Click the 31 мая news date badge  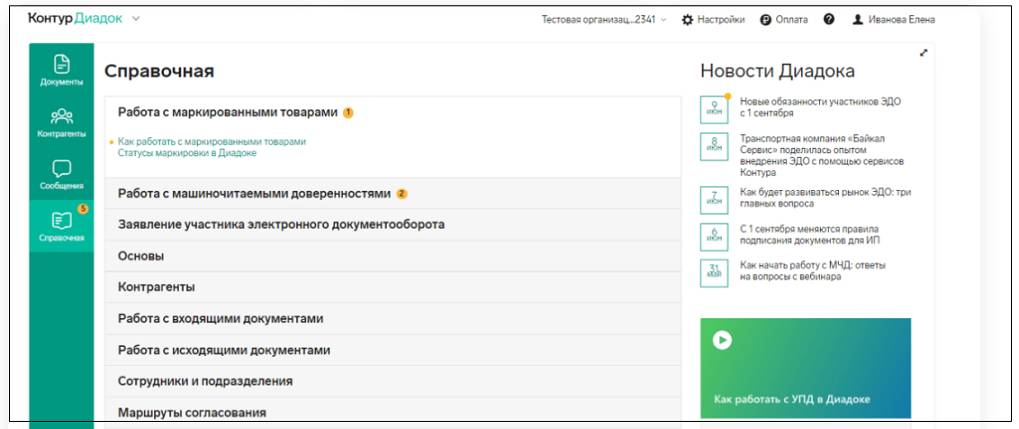coord(714,273)
